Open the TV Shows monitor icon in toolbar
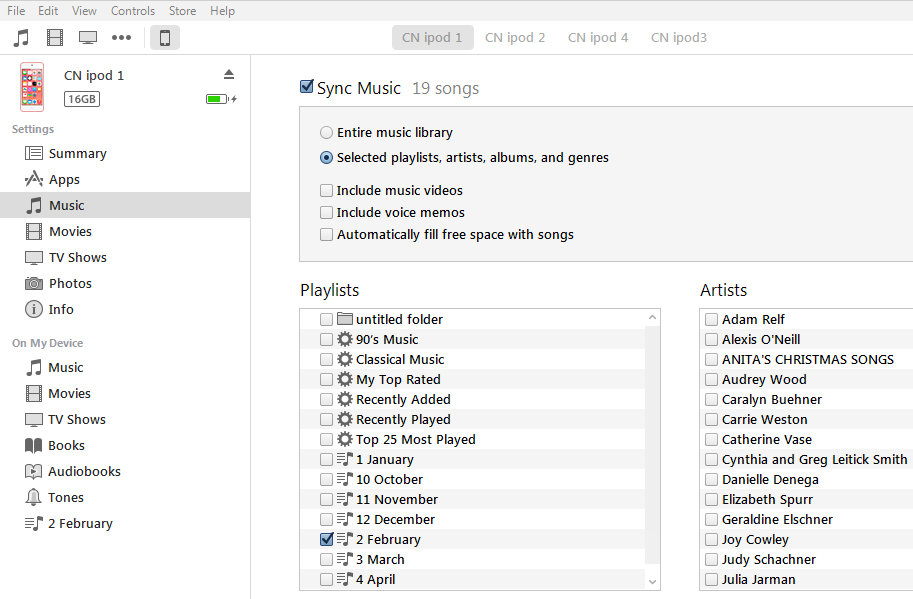The height and width of the screenshot is (599, 913). [88, 38]
